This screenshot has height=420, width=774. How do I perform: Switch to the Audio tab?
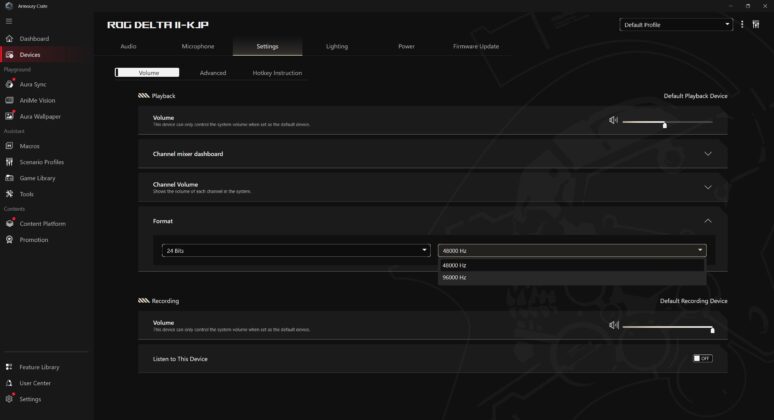pyautogui.click(x=128, y=46)
